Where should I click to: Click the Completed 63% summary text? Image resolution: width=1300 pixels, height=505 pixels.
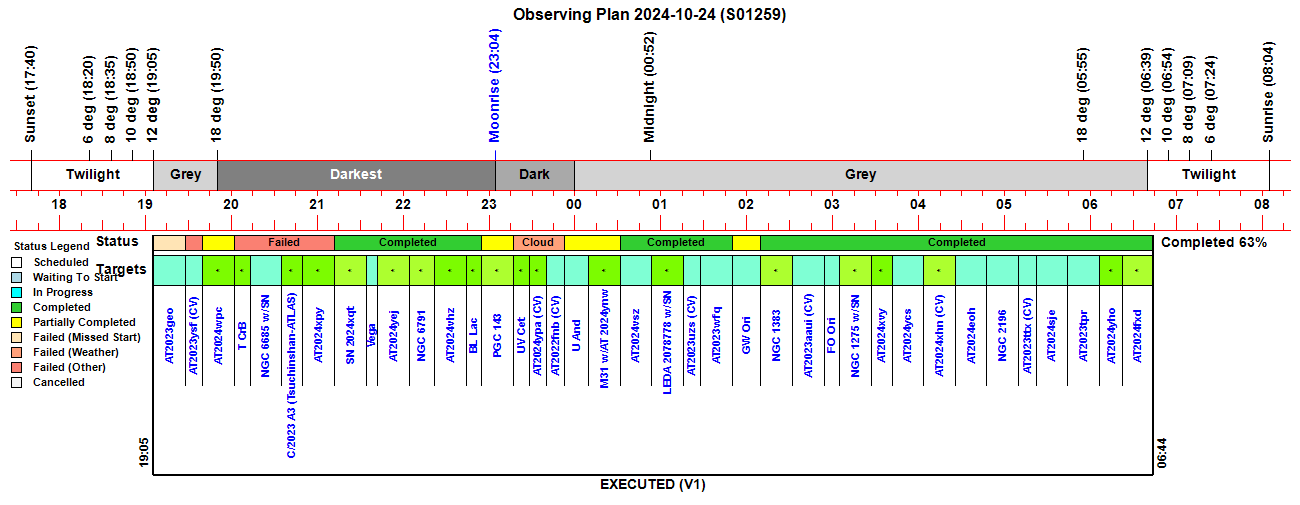(x=1213, y=242)
